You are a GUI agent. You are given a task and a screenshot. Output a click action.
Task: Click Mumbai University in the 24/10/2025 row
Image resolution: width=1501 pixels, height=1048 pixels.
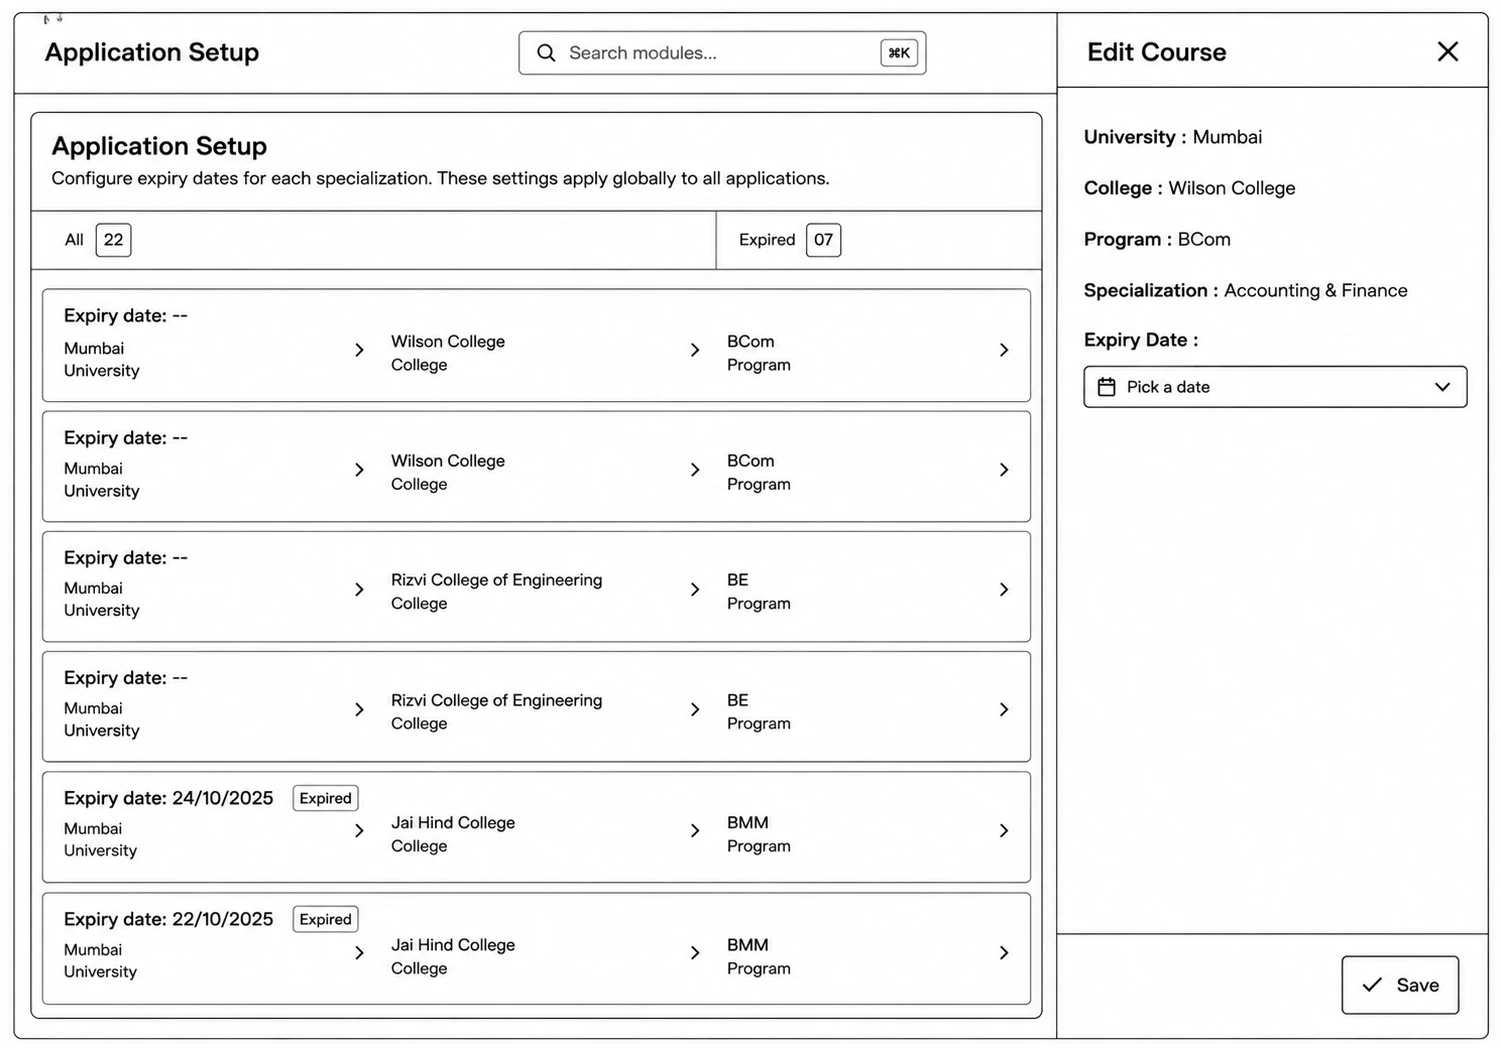pos(100,840)
